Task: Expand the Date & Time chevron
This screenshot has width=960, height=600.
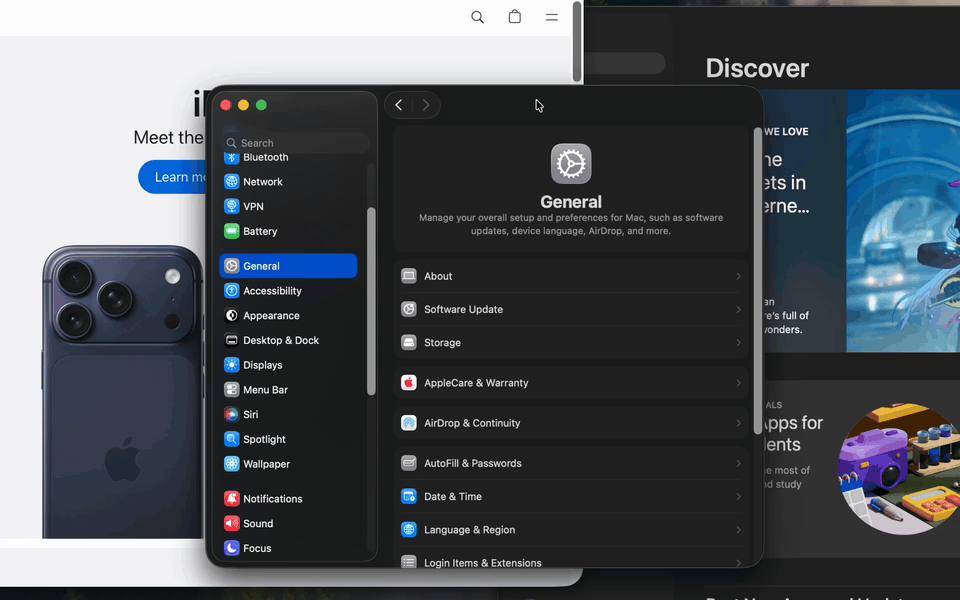Action: pos(738,497)
